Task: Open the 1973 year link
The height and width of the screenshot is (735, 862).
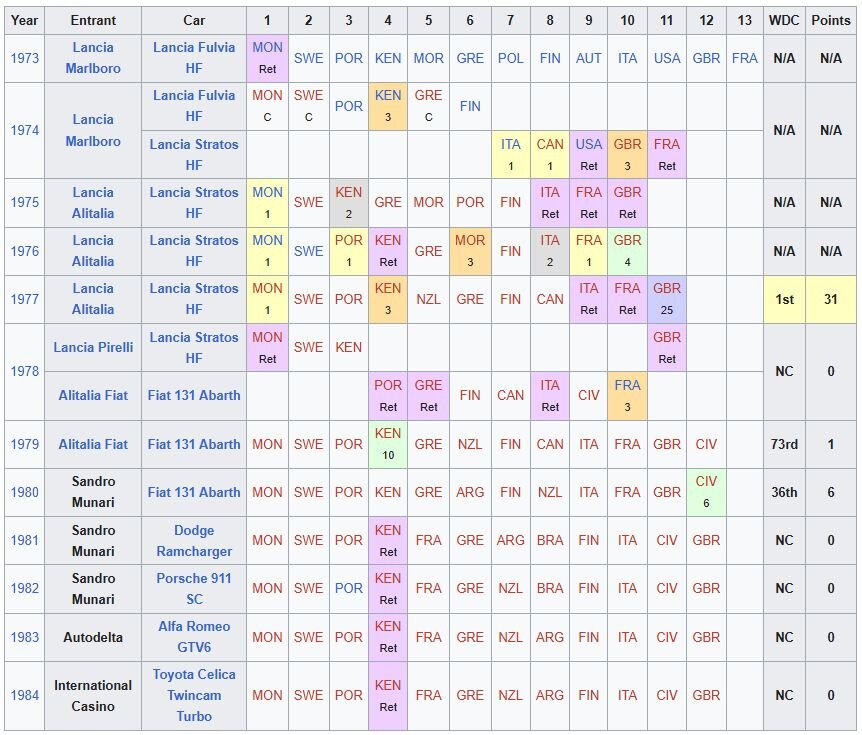Action: coord(24,58)
